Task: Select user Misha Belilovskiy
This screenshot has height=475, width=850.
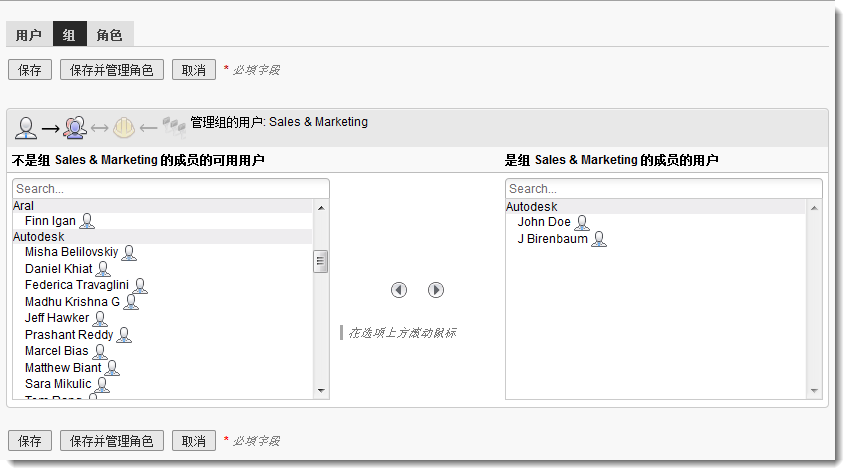Action: (x=72, y=252)
